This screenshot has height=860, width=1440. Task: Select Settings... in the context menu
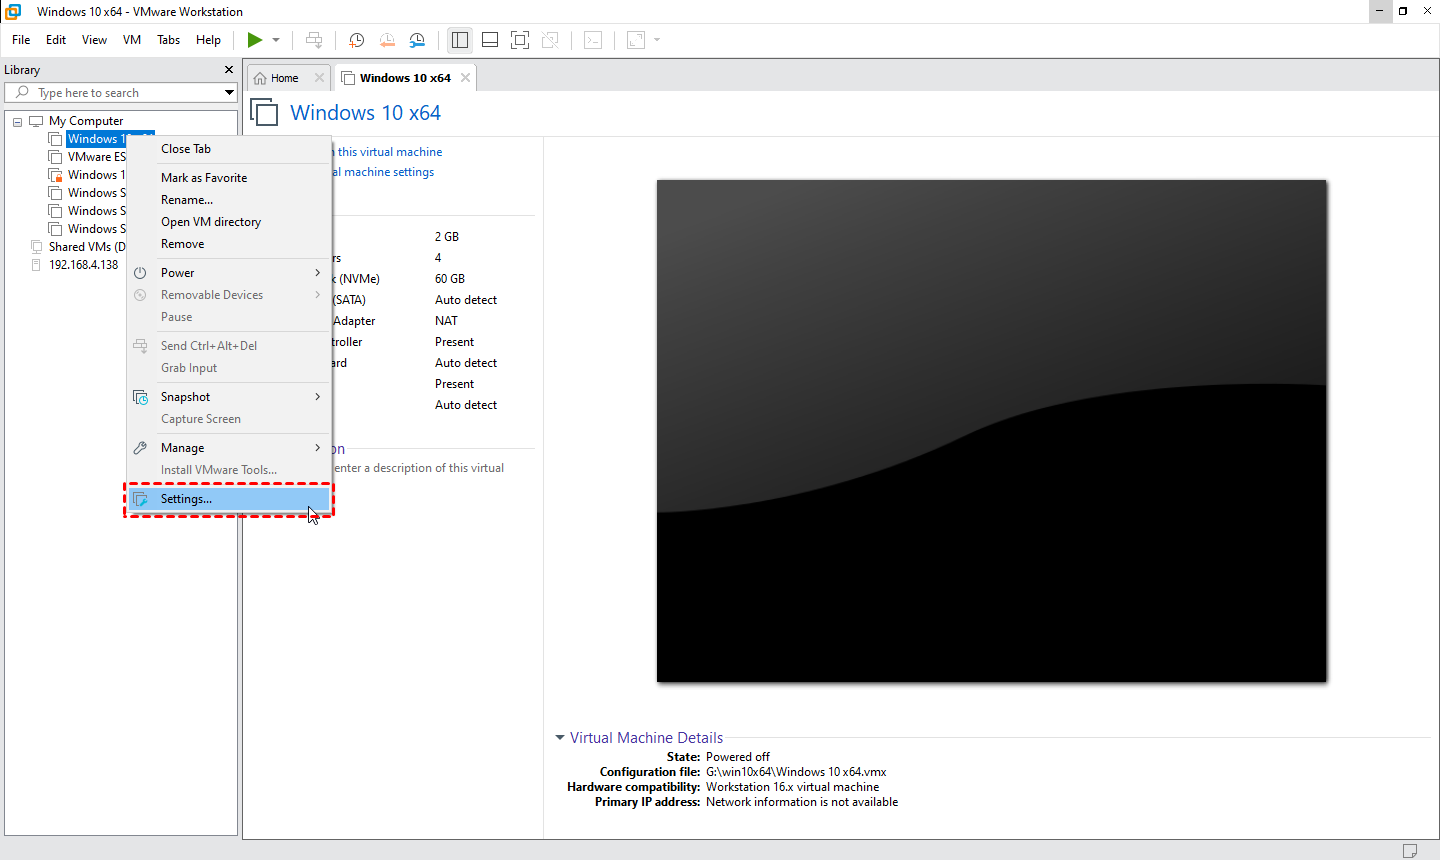(186, 499)
